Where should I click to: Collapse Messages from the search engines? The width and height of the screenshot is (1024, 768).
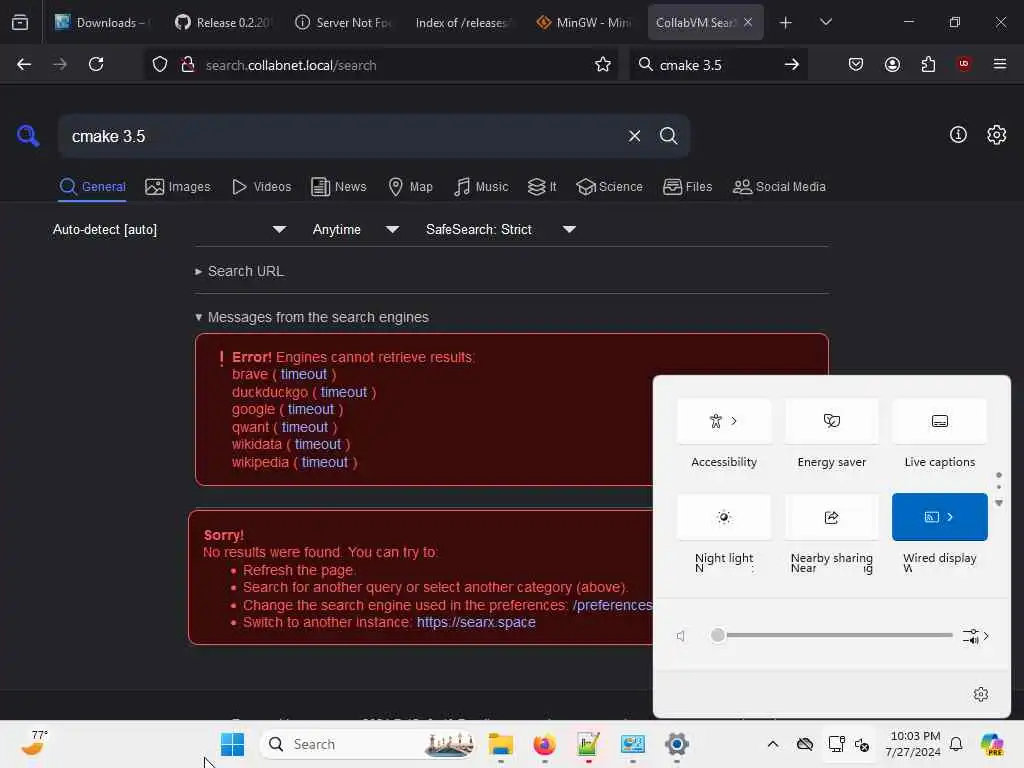click(312, 317)
